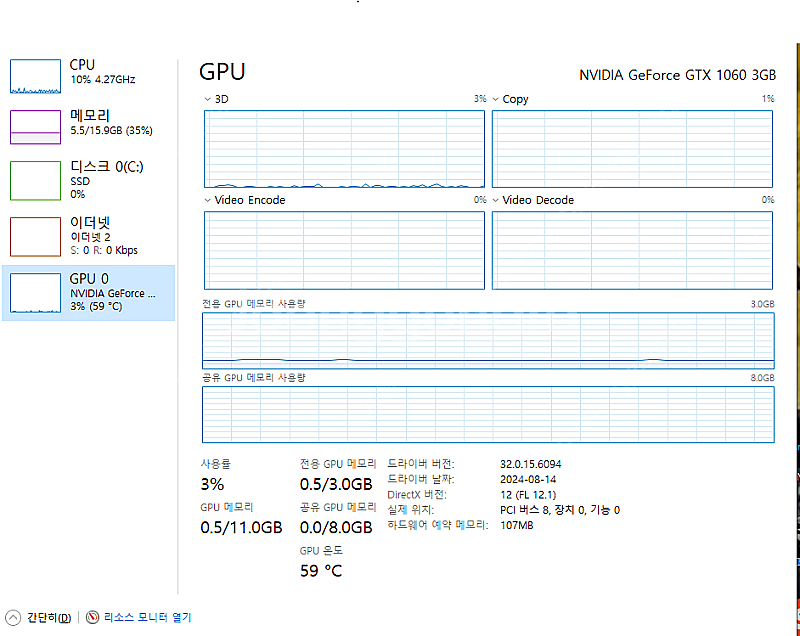Select the CPU 10% 4.27GHz entry

(x=102, y=72)
